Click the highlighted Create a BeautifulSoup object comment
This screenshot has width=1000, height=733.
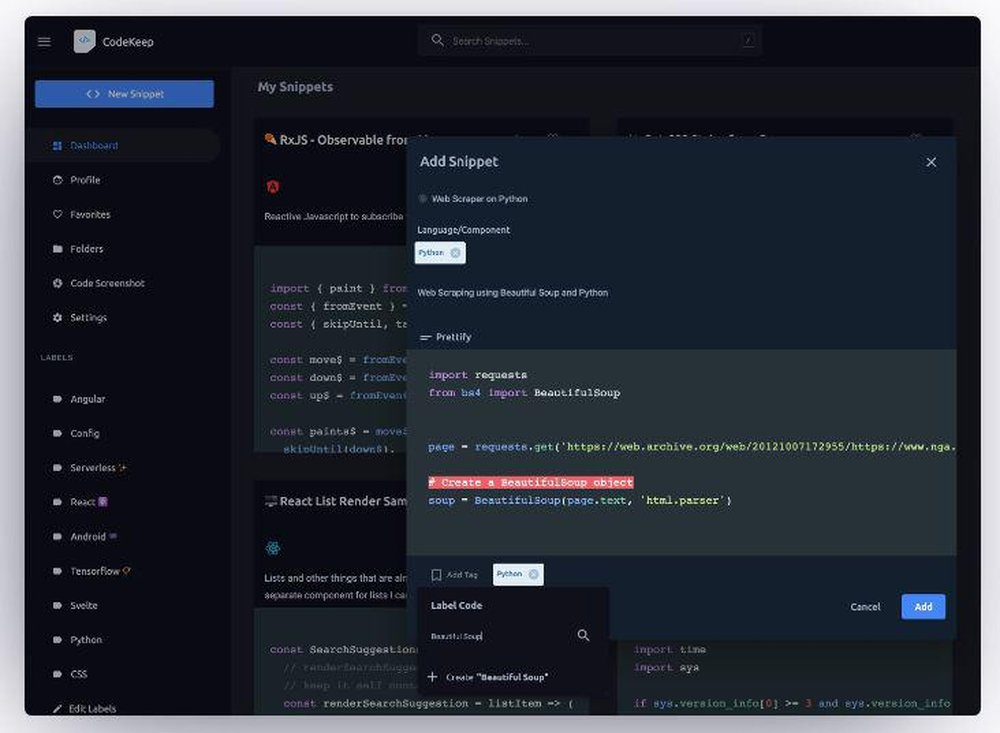coord(531,482)
